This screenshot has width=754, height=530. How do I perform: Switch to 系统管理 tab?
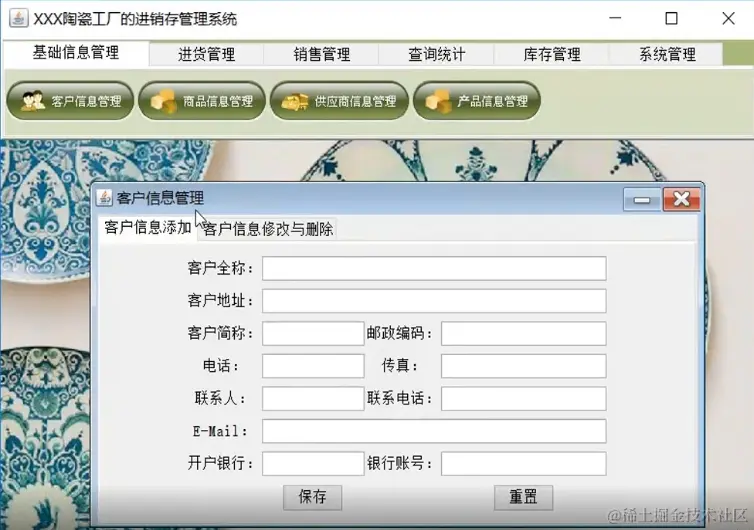[x=667, y=54]
